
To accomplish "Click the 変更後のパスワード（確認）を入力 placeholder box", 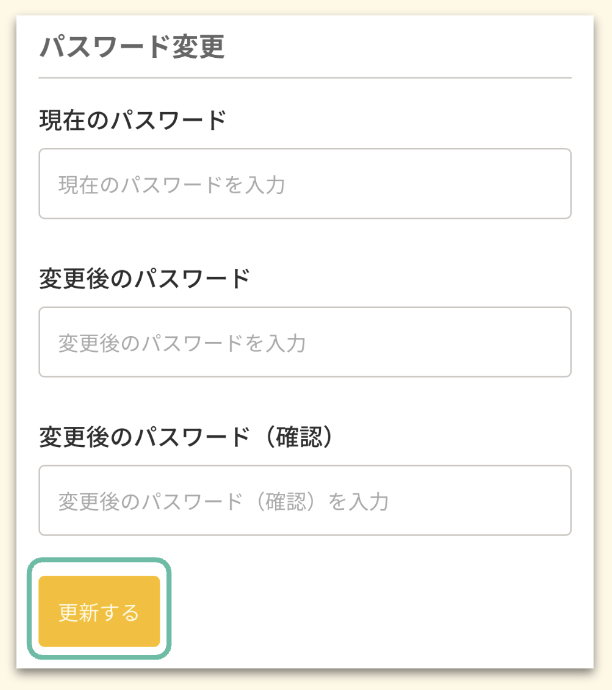I will tap(305, 500).
